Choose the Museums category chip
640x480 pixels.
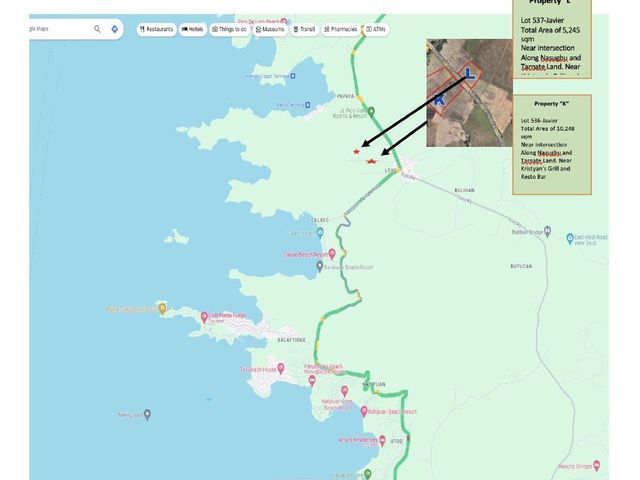point(270,29)
